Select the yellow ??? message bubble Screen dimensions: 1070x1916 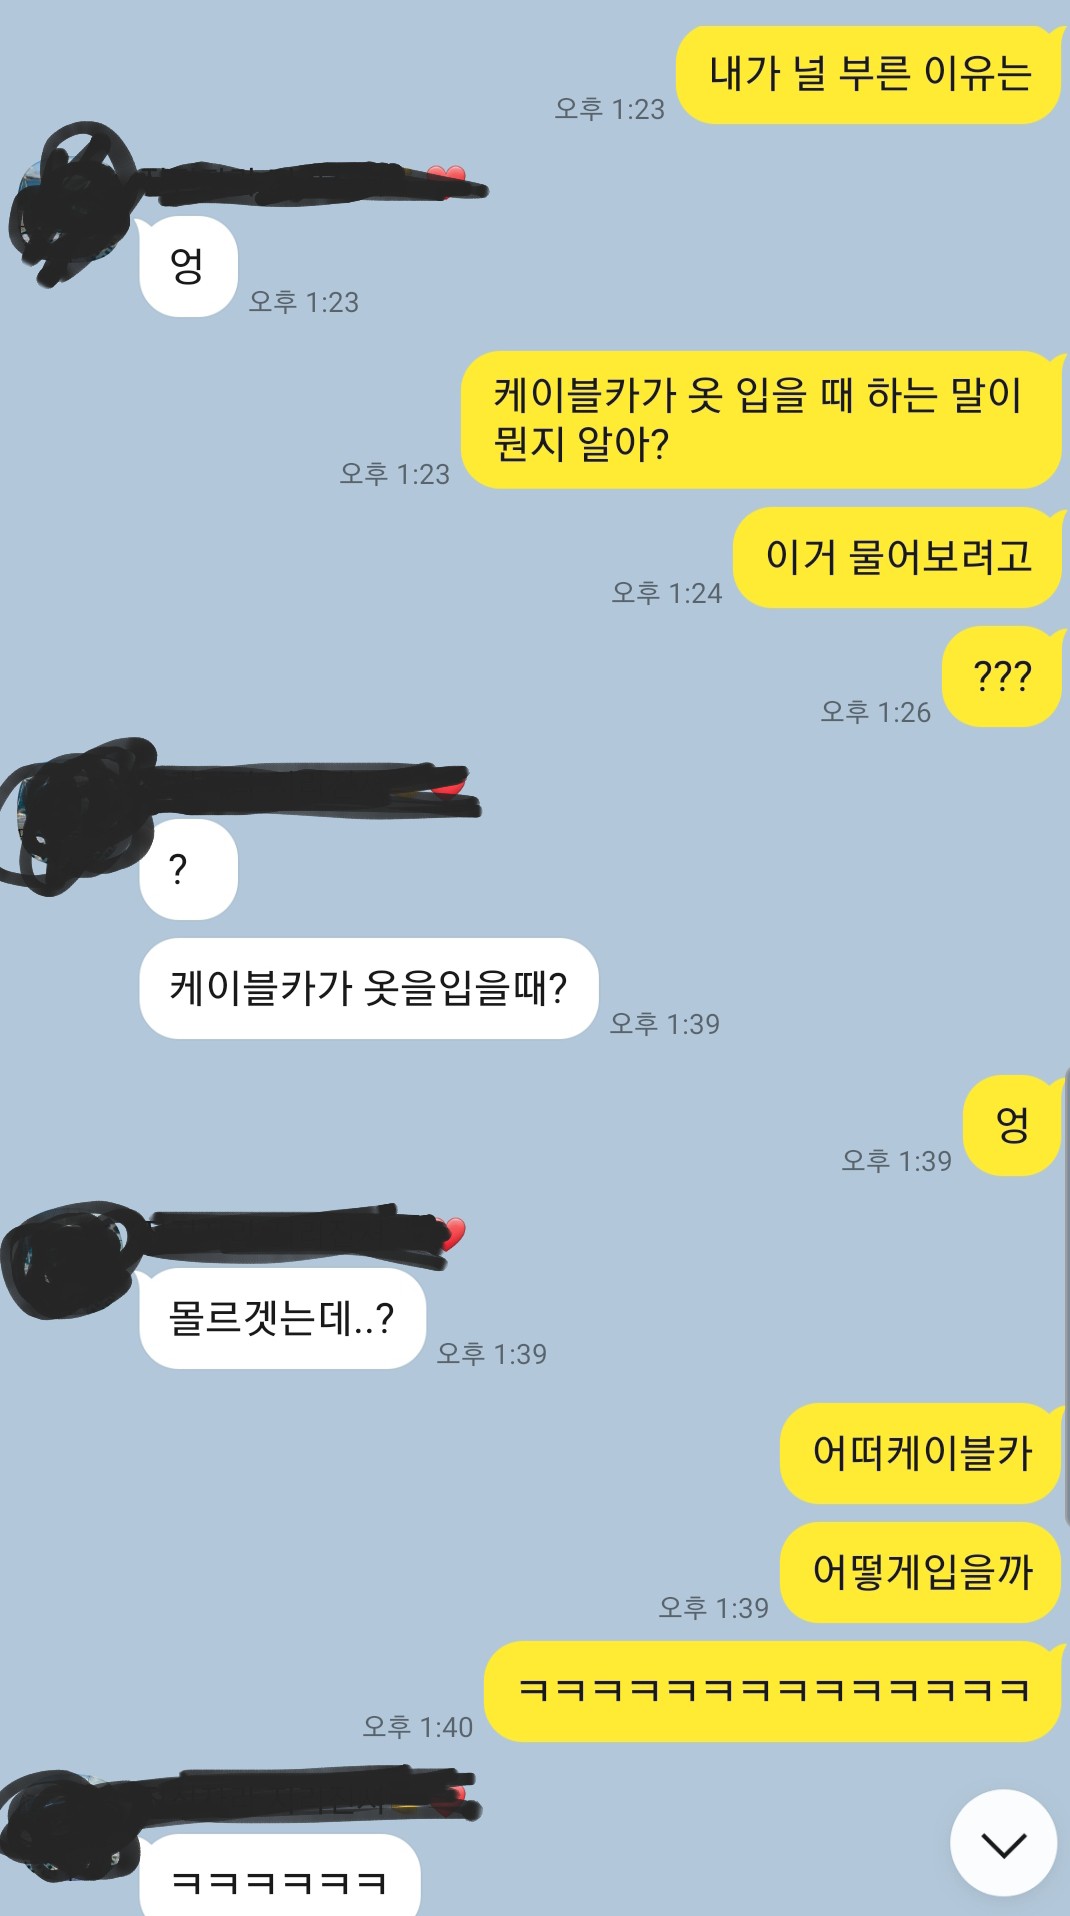point(1002,676)
